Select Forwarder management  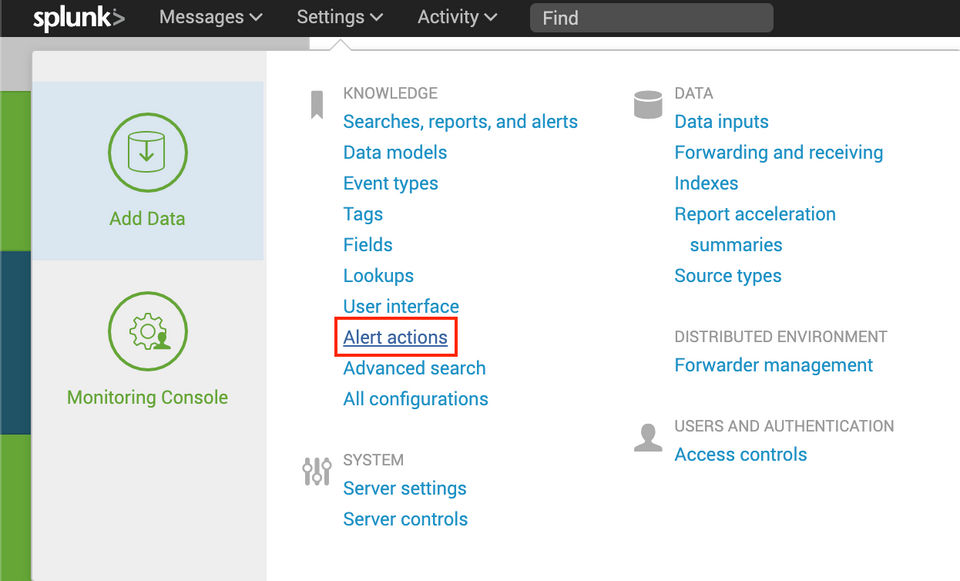coord(773,366)
